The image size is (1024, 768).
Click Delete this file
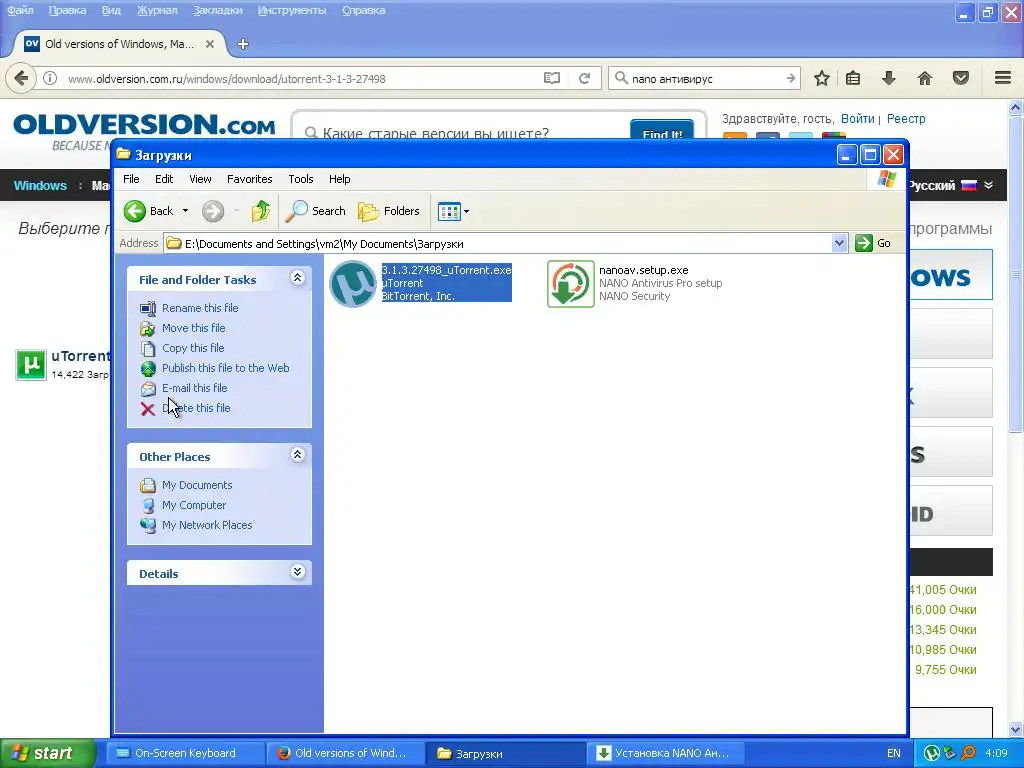pyautogui.click(x=196, y=408)
